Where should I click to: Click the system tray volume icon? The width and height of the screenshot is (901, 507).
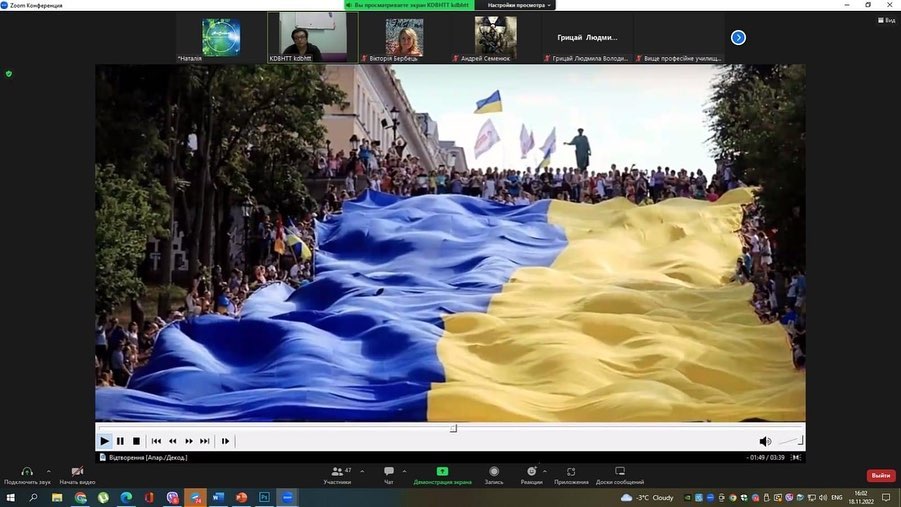[x=823, y=497]
